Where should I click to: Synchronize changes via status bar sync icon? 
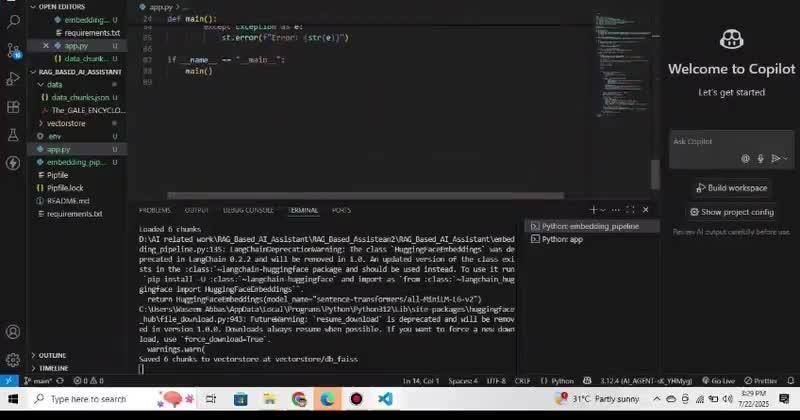[60, 381]
